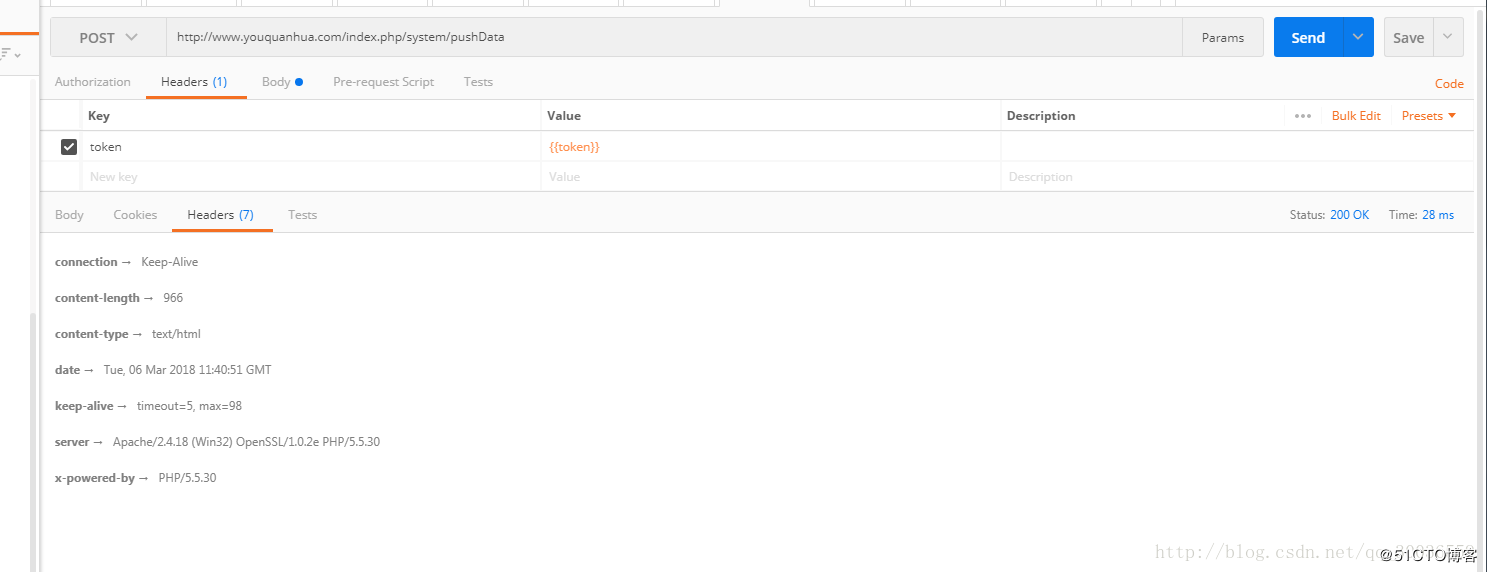Open the request Body tab

(282, 82)
